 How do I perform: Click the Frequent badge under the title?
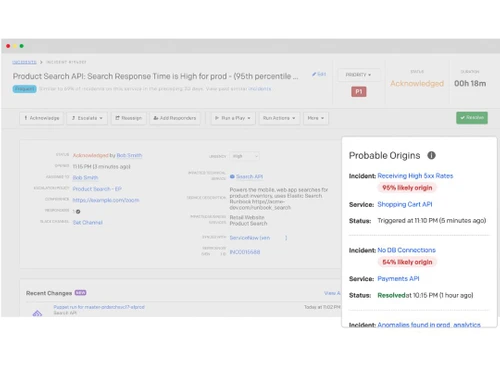24,89
